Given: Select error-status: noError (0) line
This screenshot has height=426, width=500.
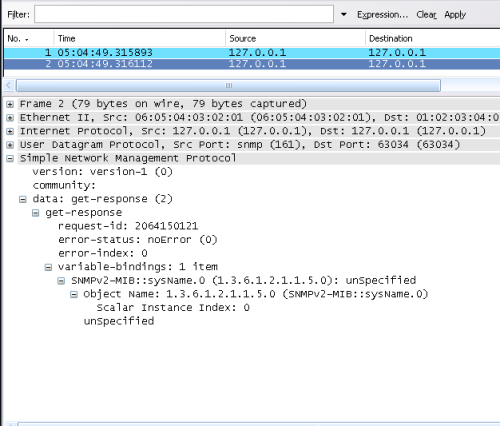Looking at the screenshot, I should pos(138,240).
